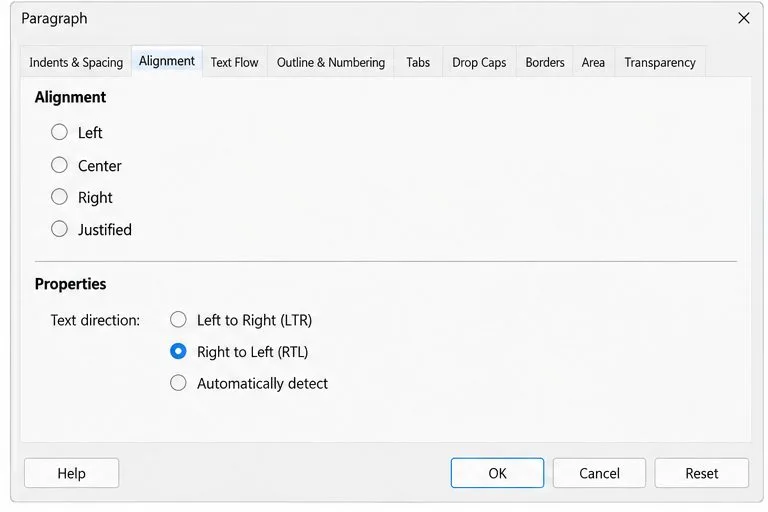Switch to the Transparency tab
The image size is (768, 512).
[x=660, y=62]
